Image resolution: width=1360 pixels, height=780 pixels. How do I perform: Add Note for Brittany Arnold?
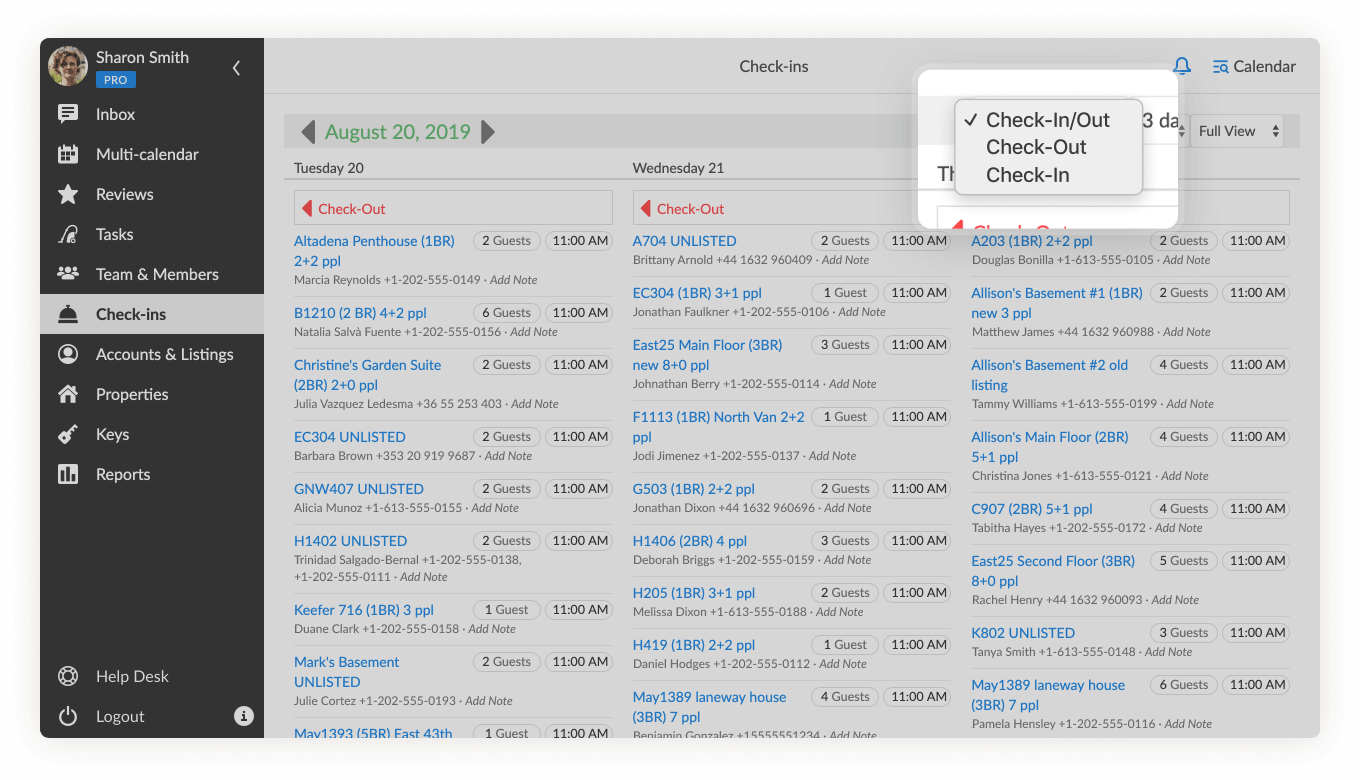tap(846, 260)
